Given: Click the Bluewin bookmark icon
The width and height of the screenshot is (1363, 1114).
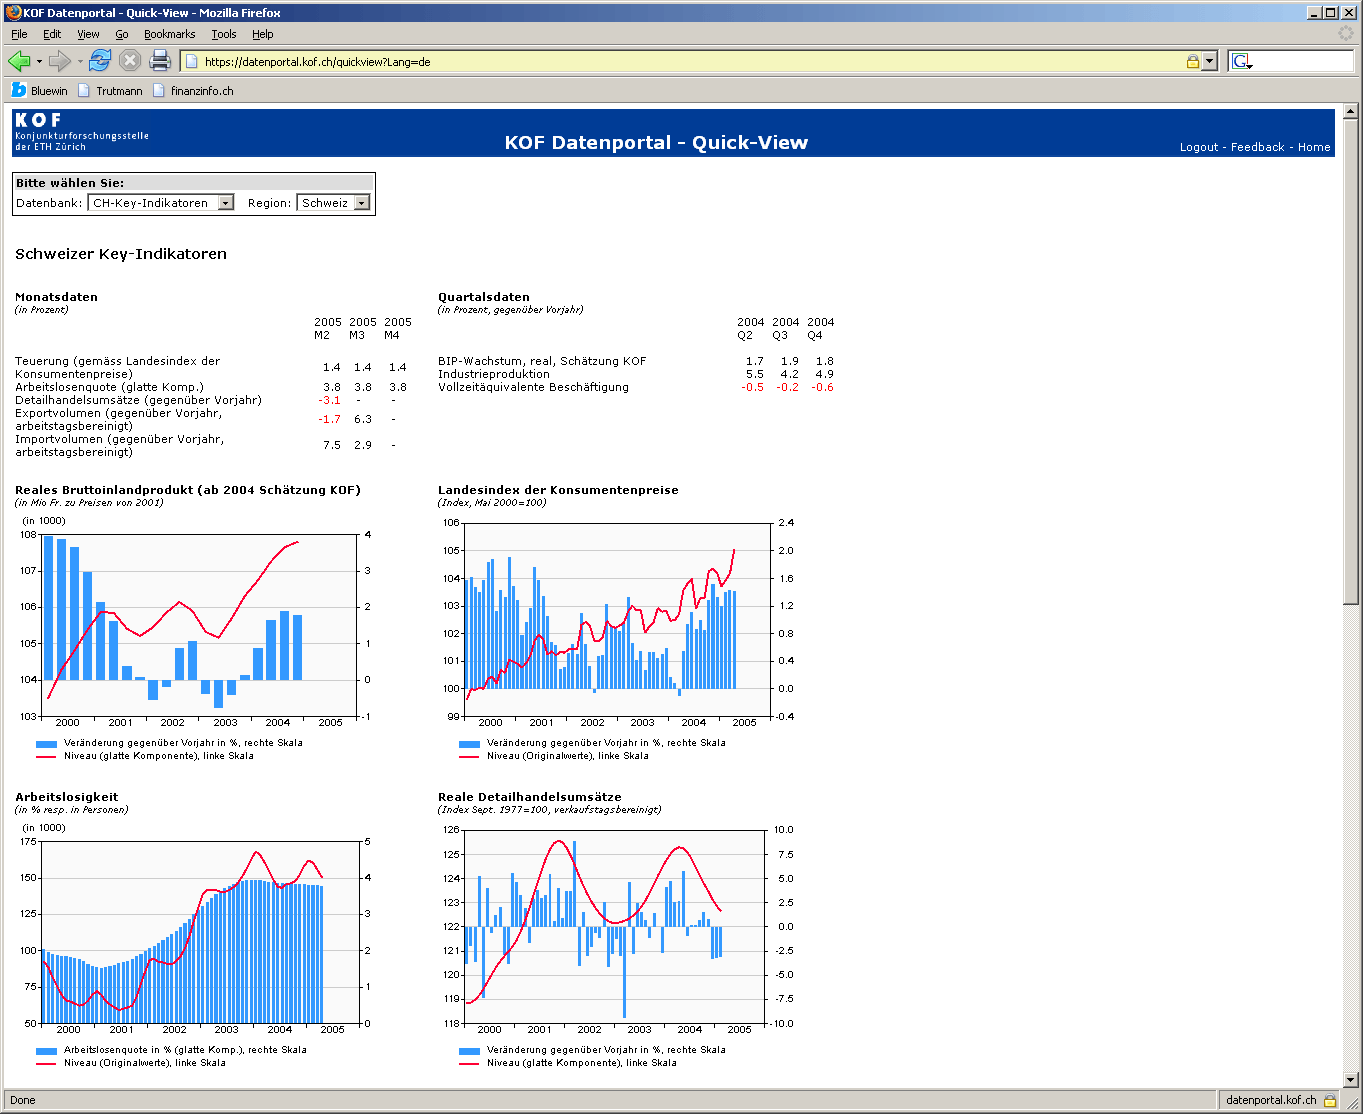Looking at the screenshot, I should pos(18,90).
